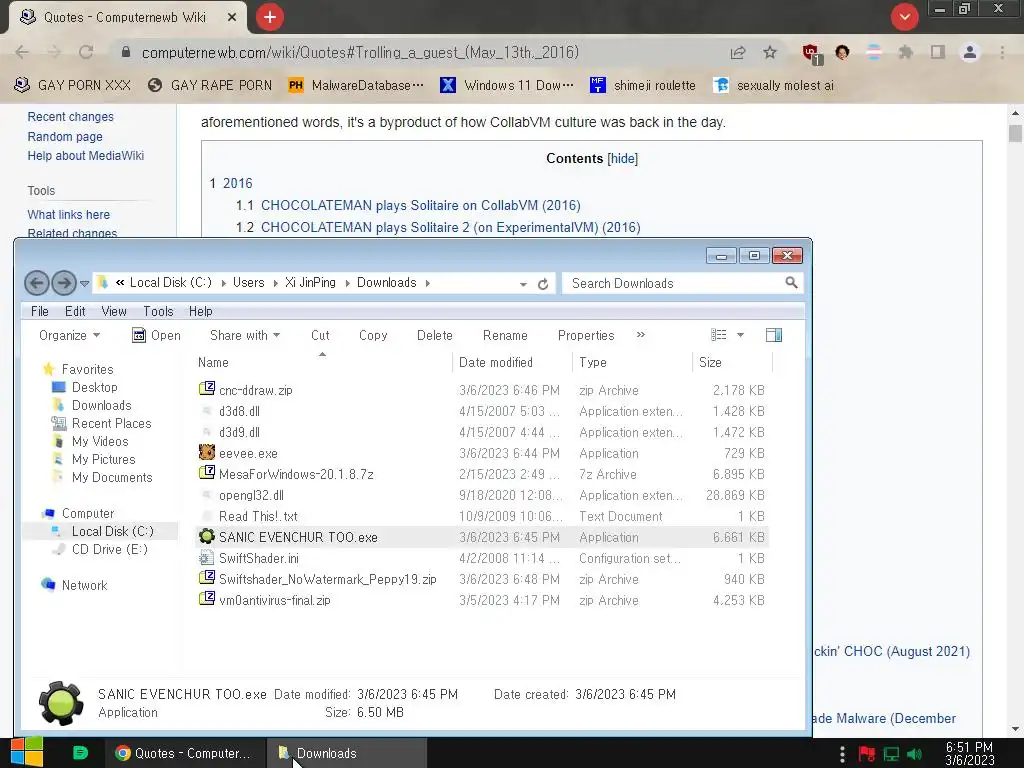The image size is (1024, 768).
Task: Open the browser side panel icon
Action: pyautogui.click(x=938, y=52)
